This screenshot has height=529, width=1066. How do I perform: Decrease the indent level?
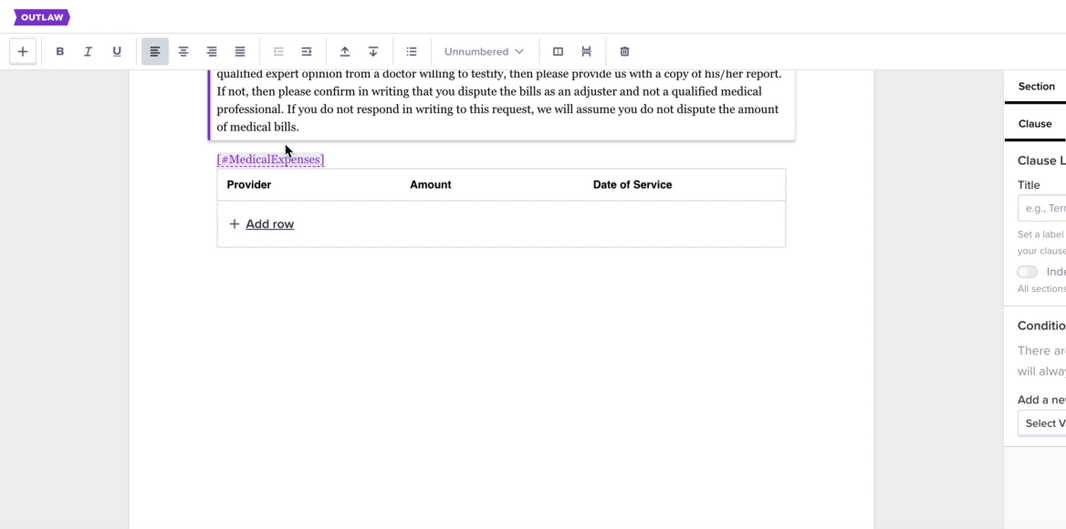tap(278, 52)
